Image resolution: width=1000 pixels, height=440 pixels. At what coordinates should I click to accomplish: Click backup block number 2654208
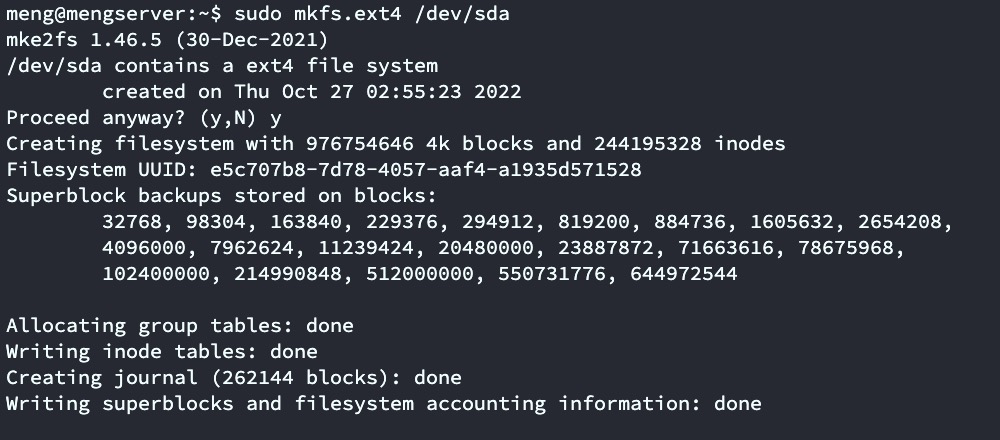coord(899,222)
